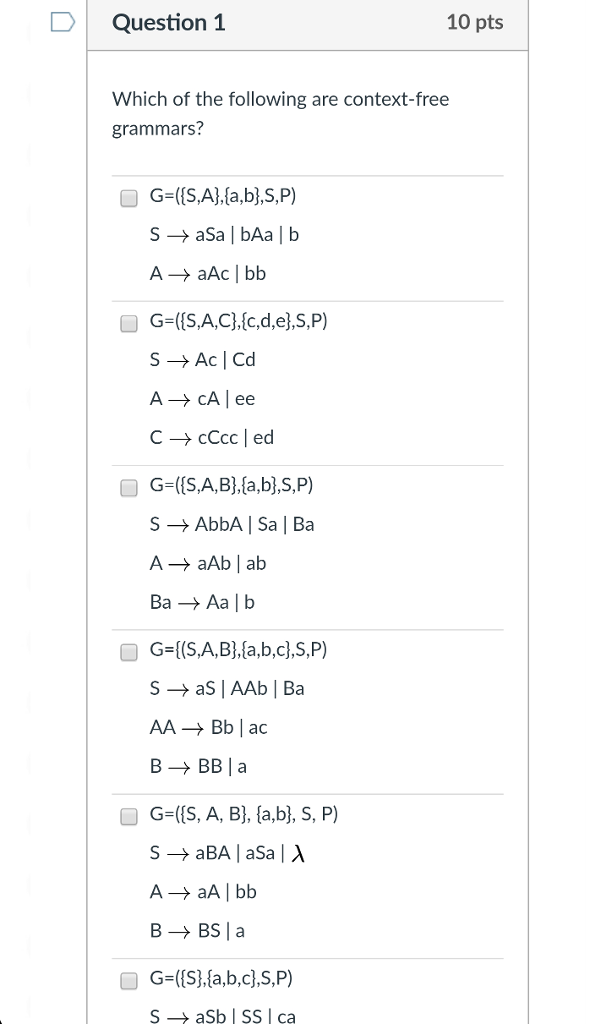
Task: Check the first grammar option G=({S,A},{a,b},S,P)
Action: click(128, 198)
